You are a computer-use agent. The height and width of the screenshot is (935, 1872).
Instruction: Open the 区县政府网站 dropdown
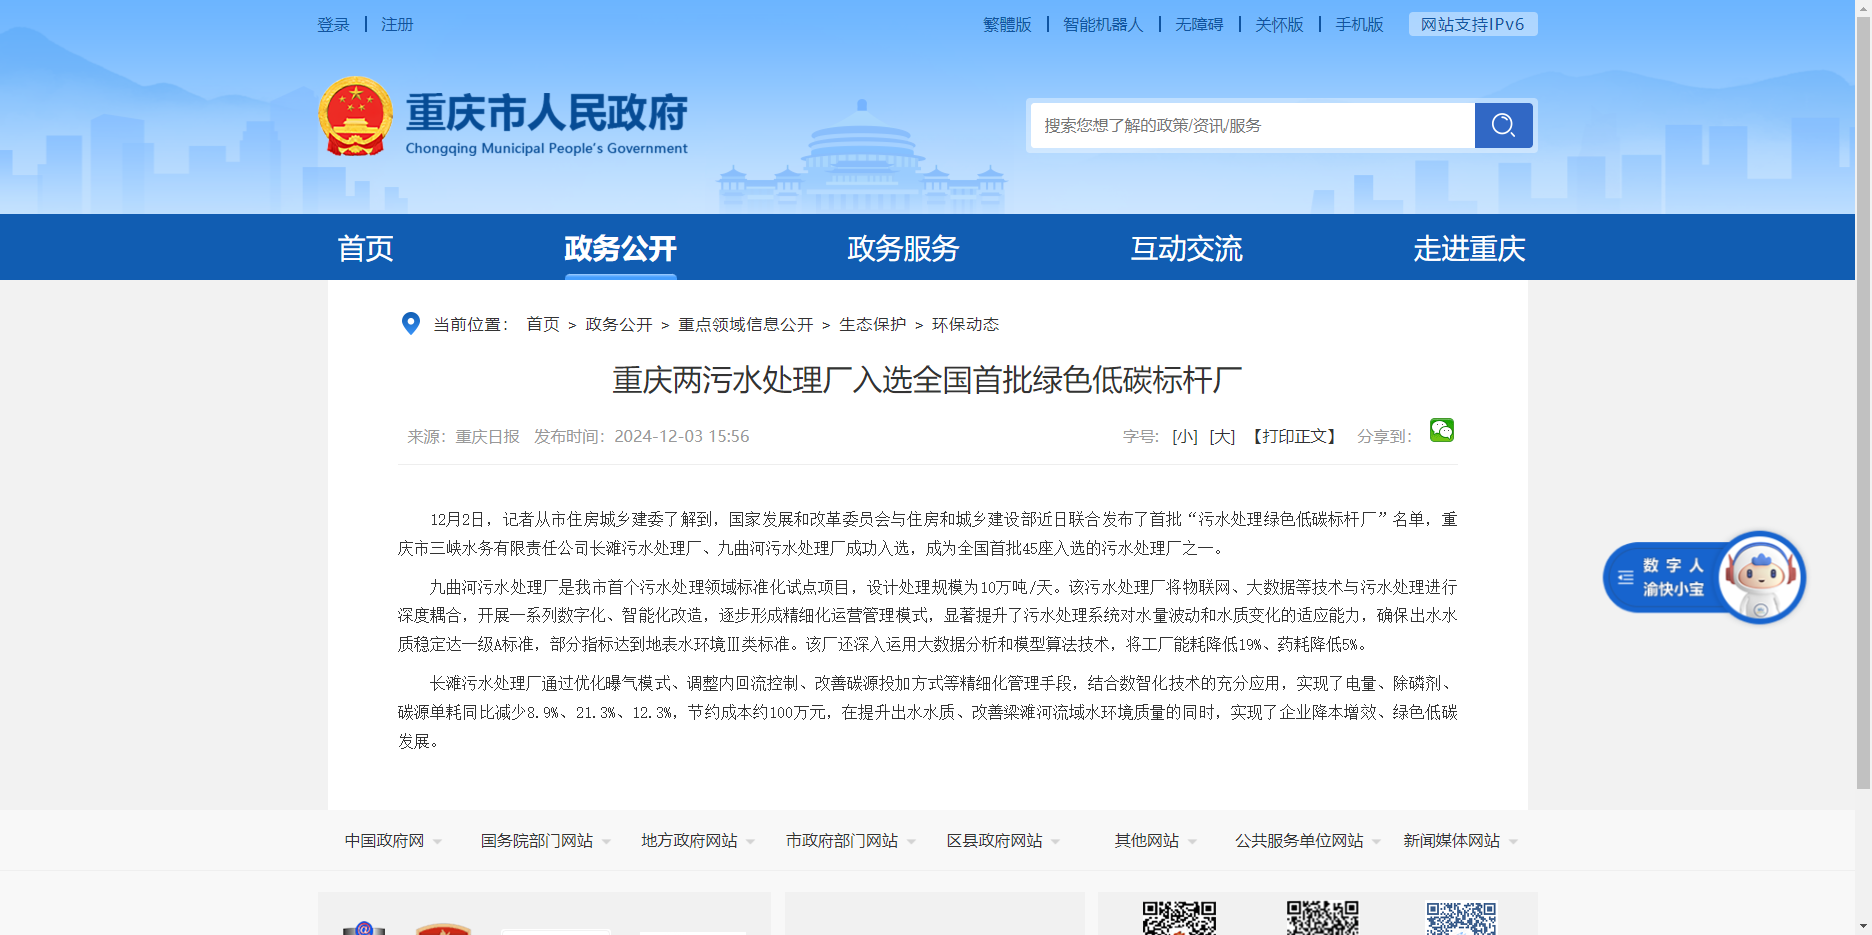(x=1003, y=841)
